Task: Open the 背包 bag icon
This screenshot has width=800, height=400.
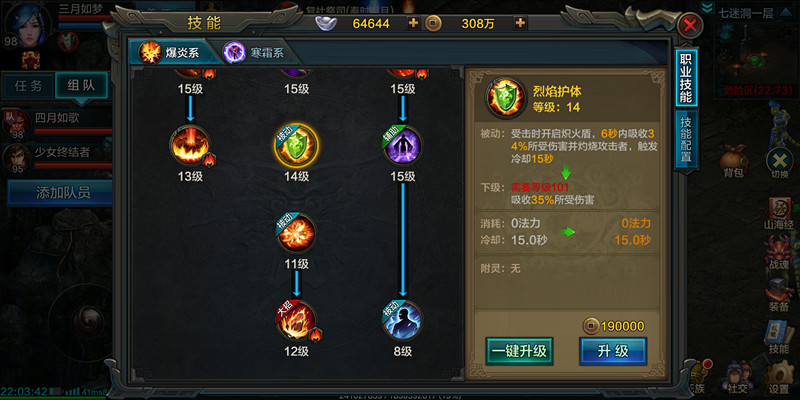Action: tap(733, 162)
